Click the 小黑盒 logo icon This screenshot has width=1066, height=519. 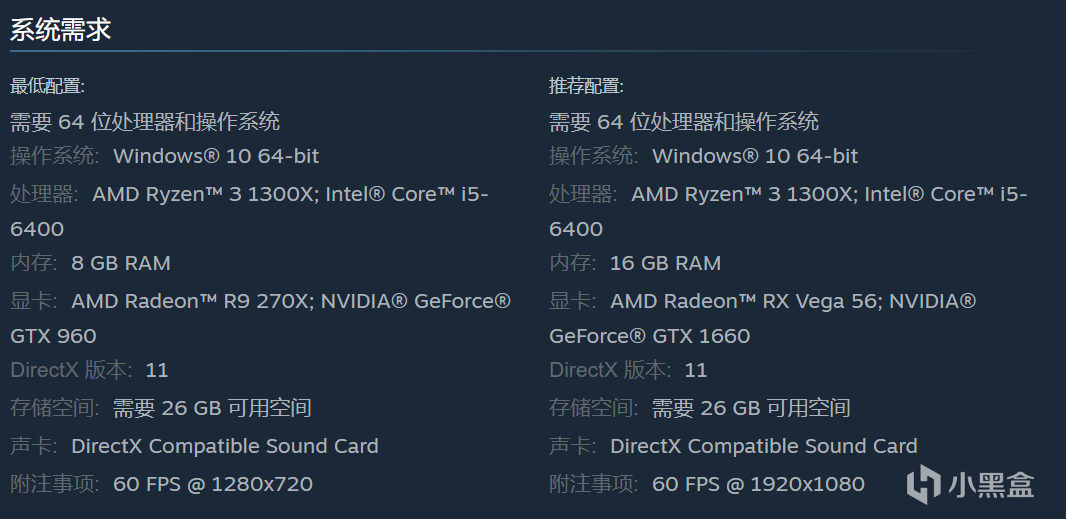click(923, 485)
